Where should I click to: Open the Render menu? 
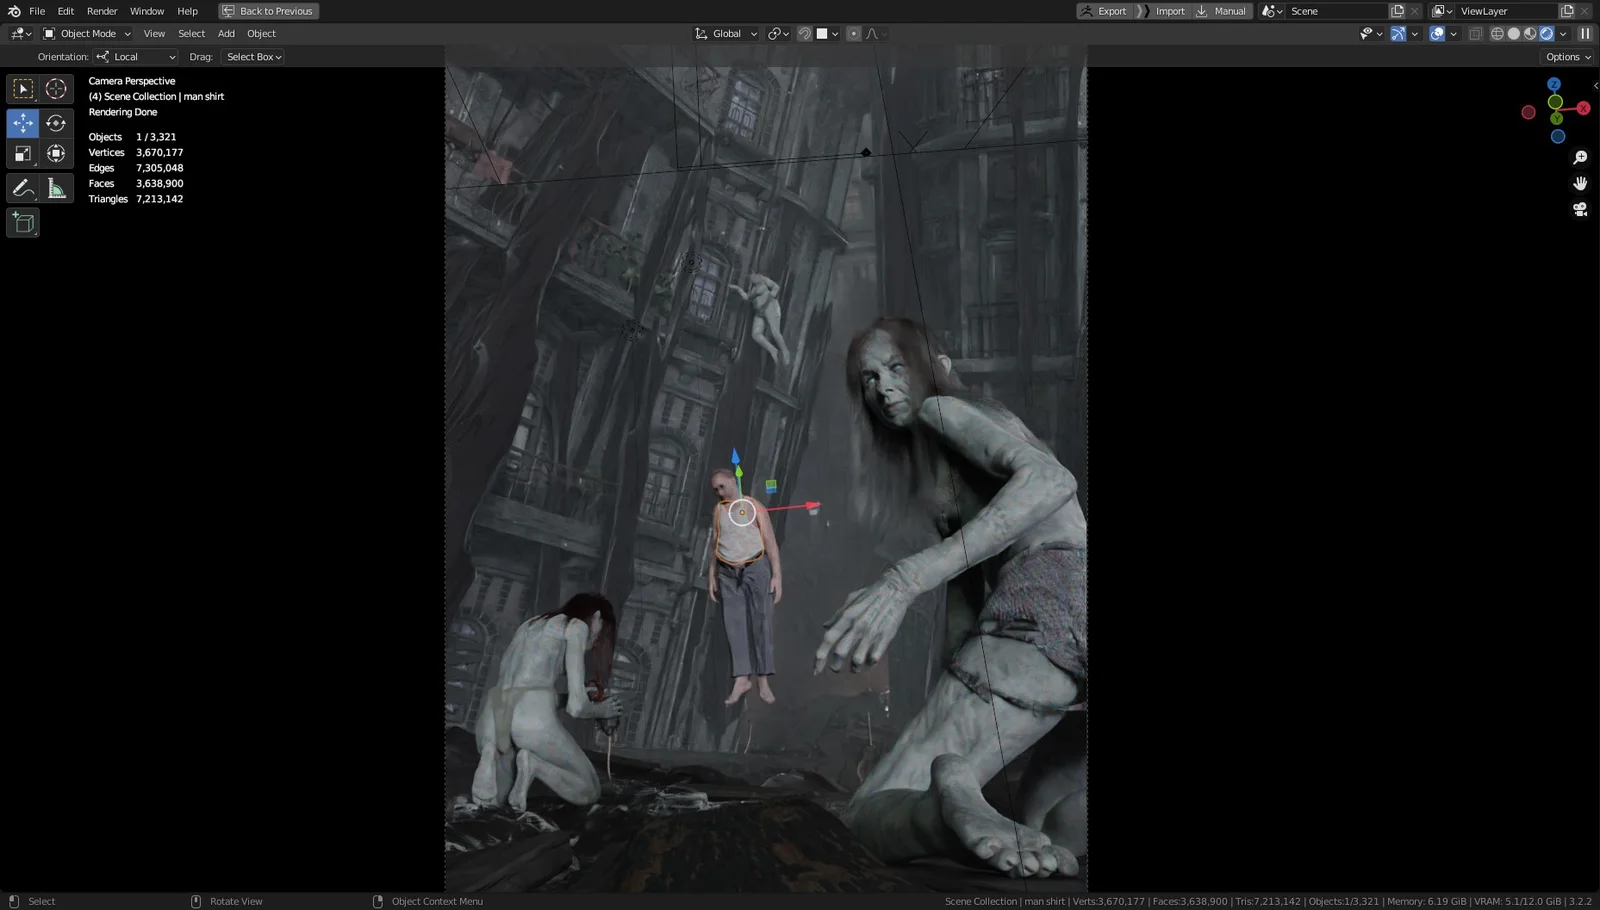coord(101,11)
